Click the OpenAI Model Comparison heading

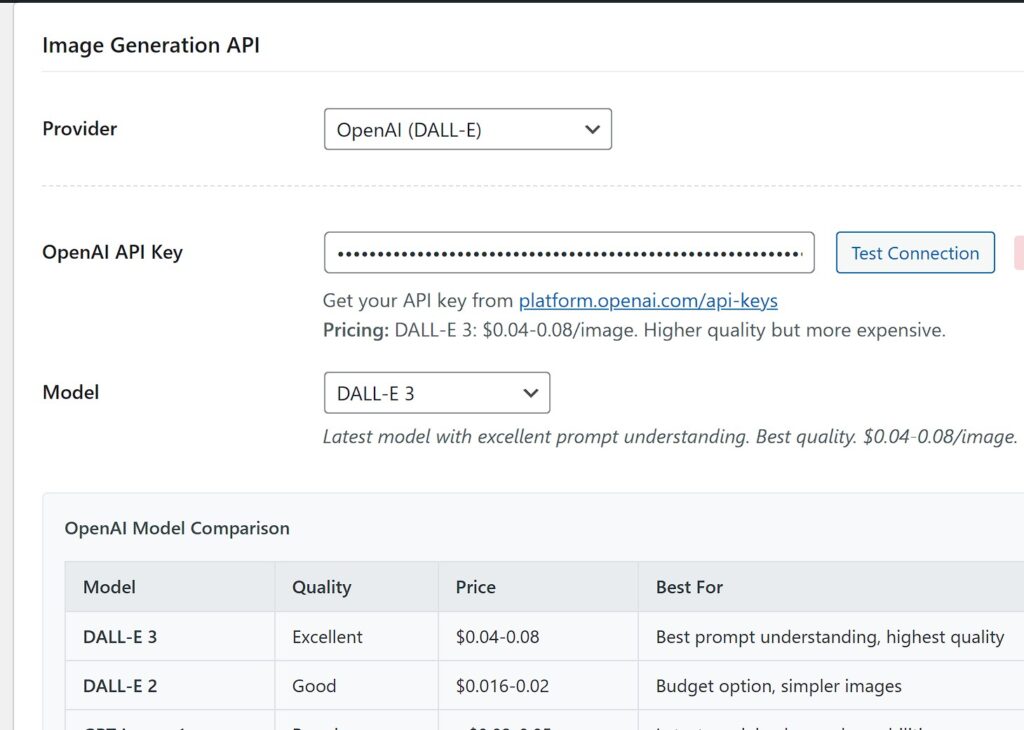coord(177,528)
